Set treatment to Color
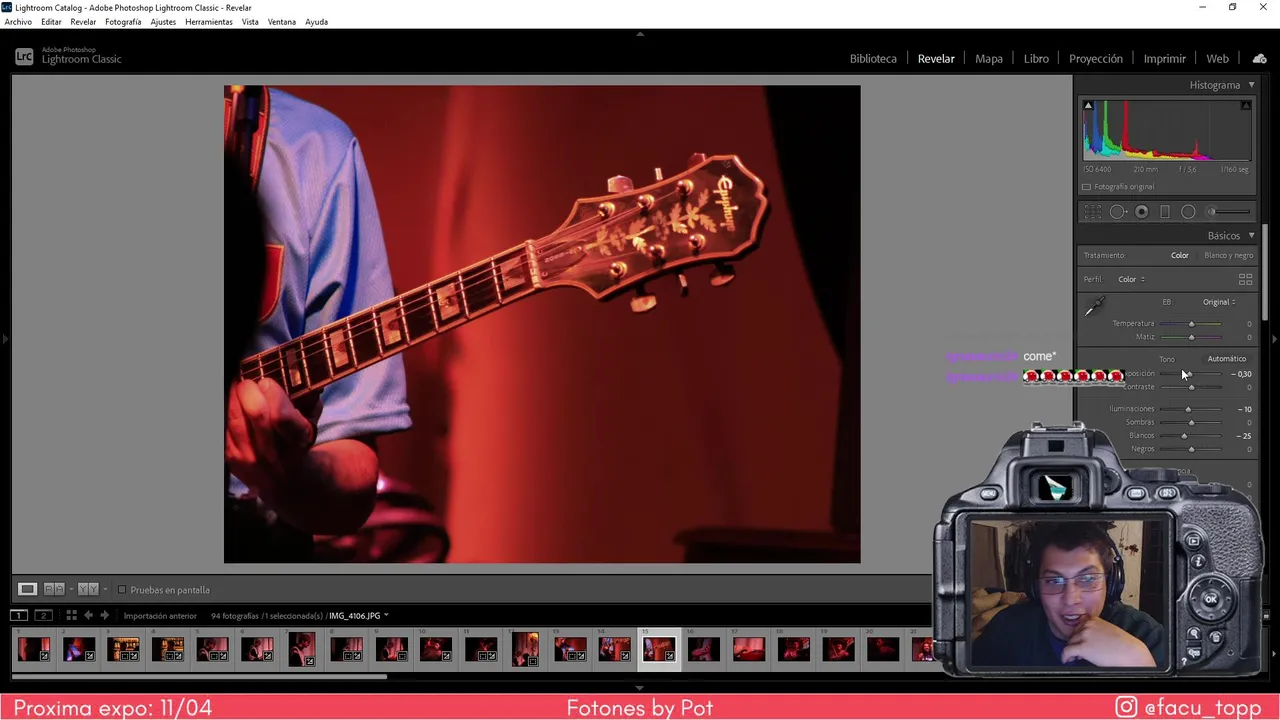 click(1179, 255)
